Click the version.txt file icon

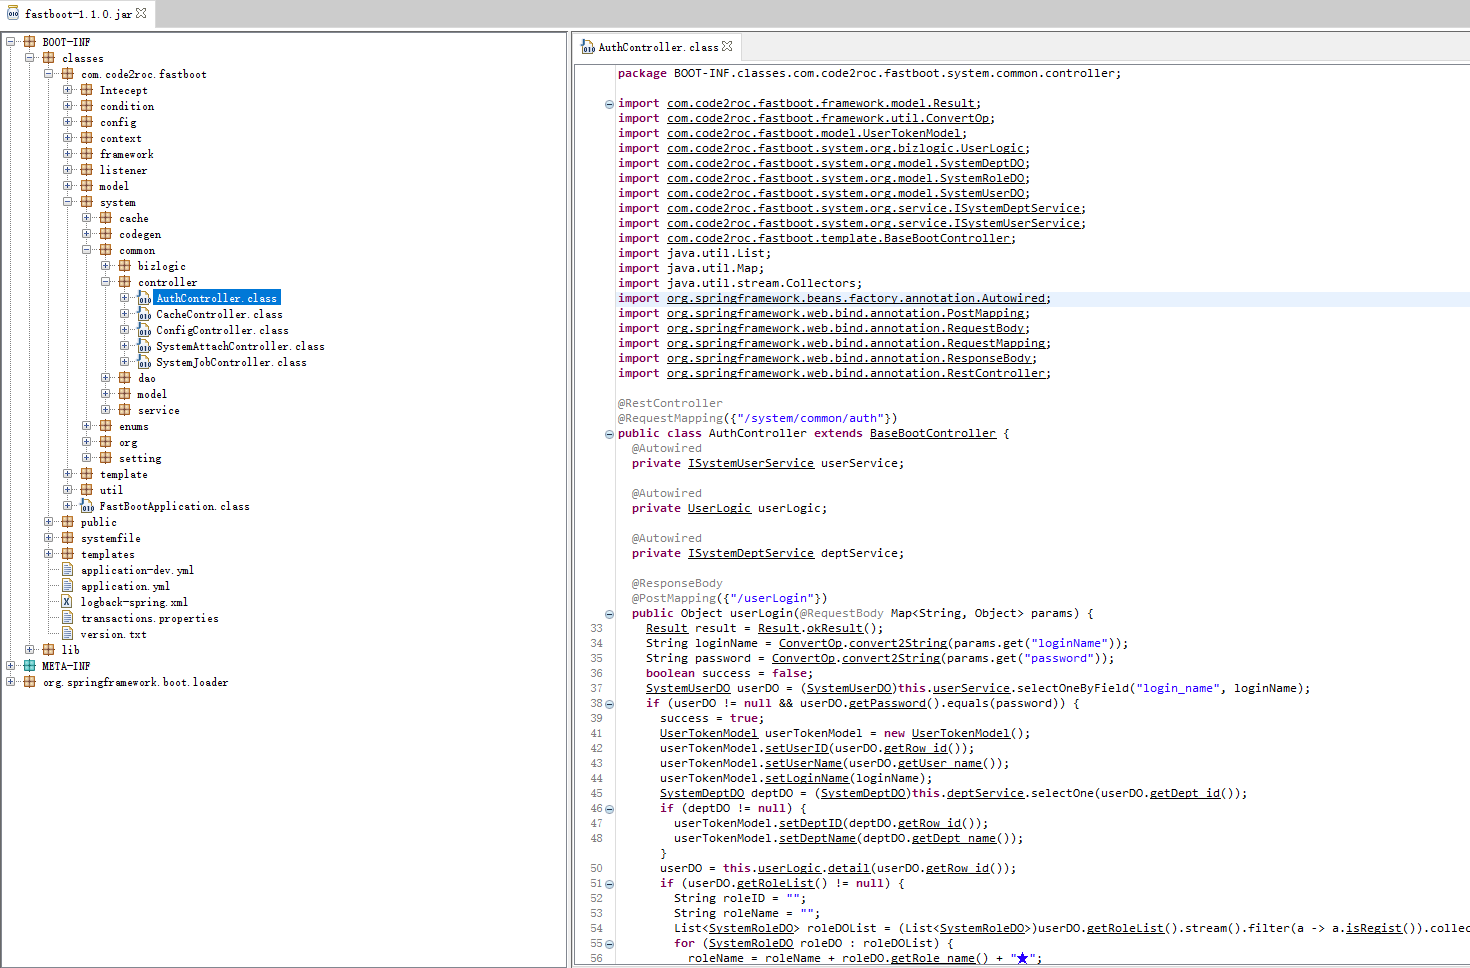click(x=67, y=634)
